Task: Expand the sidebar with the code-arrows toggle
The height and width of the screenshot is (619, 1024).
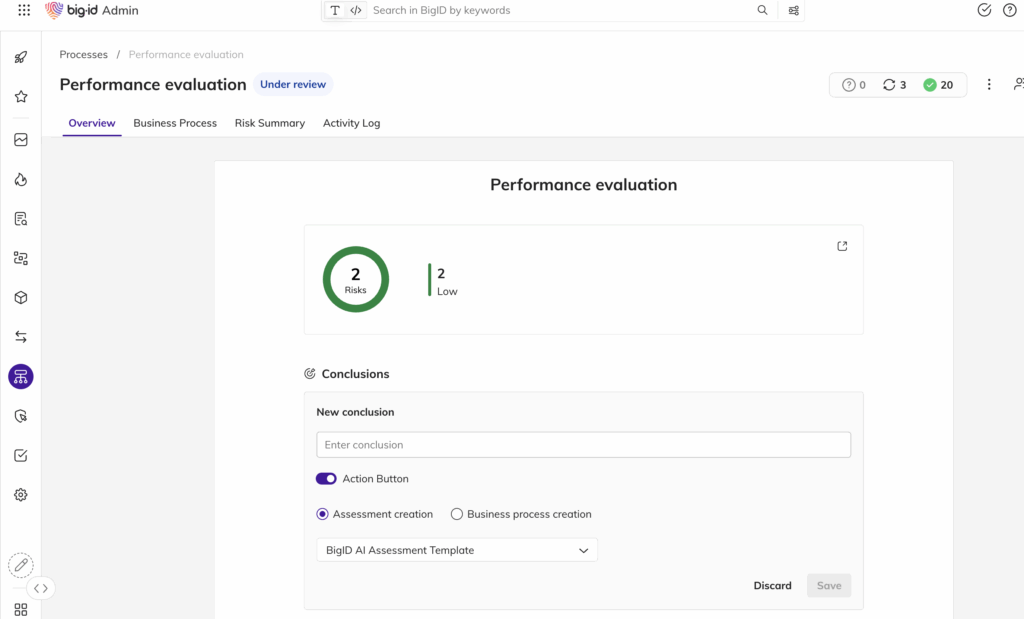Action: 41,588
